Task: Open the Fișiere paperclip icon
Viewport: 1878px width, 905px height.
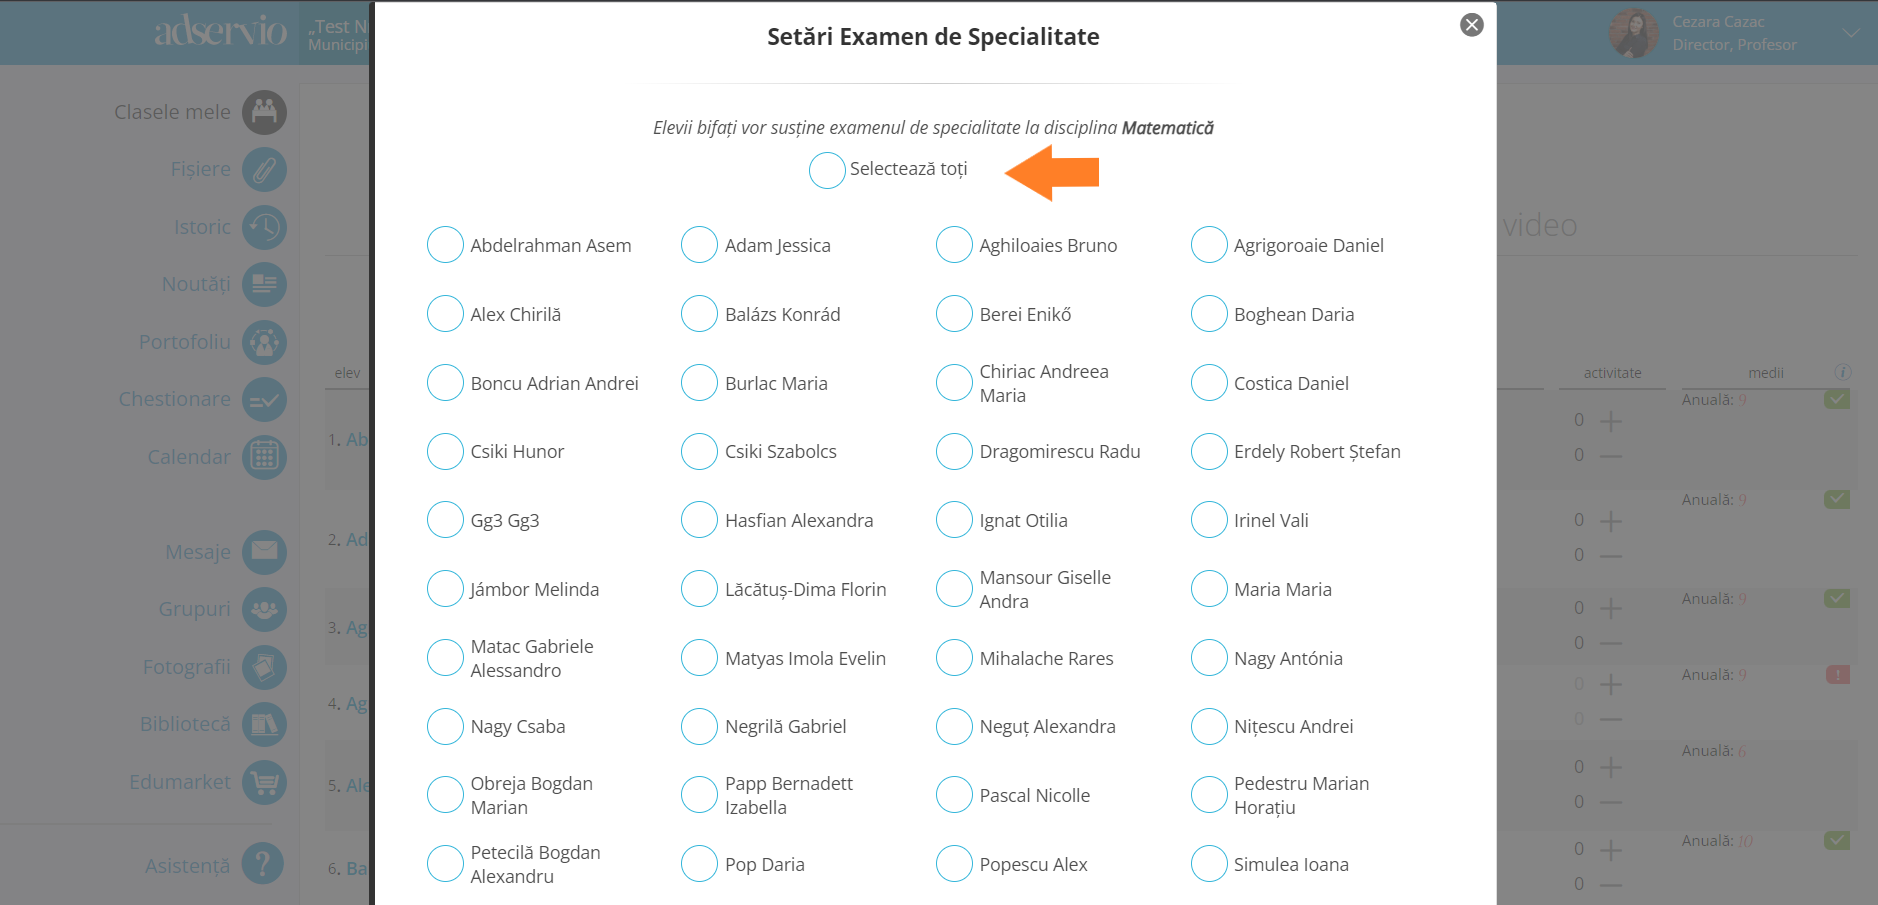Action: [264, 170]
